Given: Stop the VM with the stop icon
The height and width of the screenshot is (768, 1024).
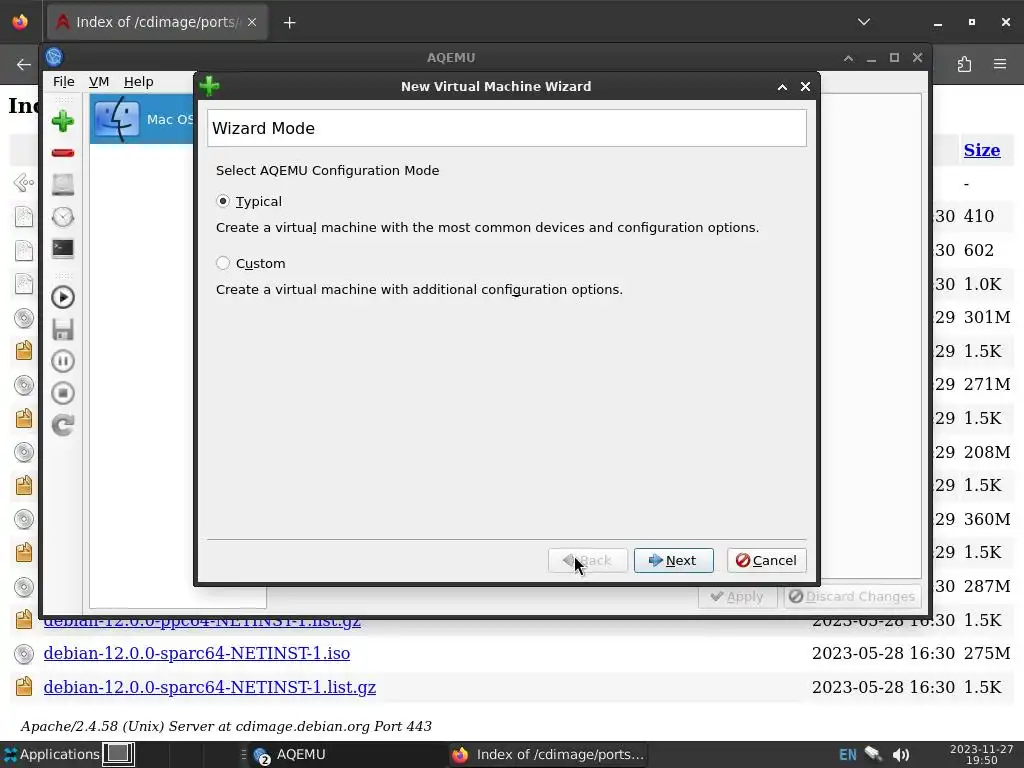Looking at the screenshot, I should point(63,393).
